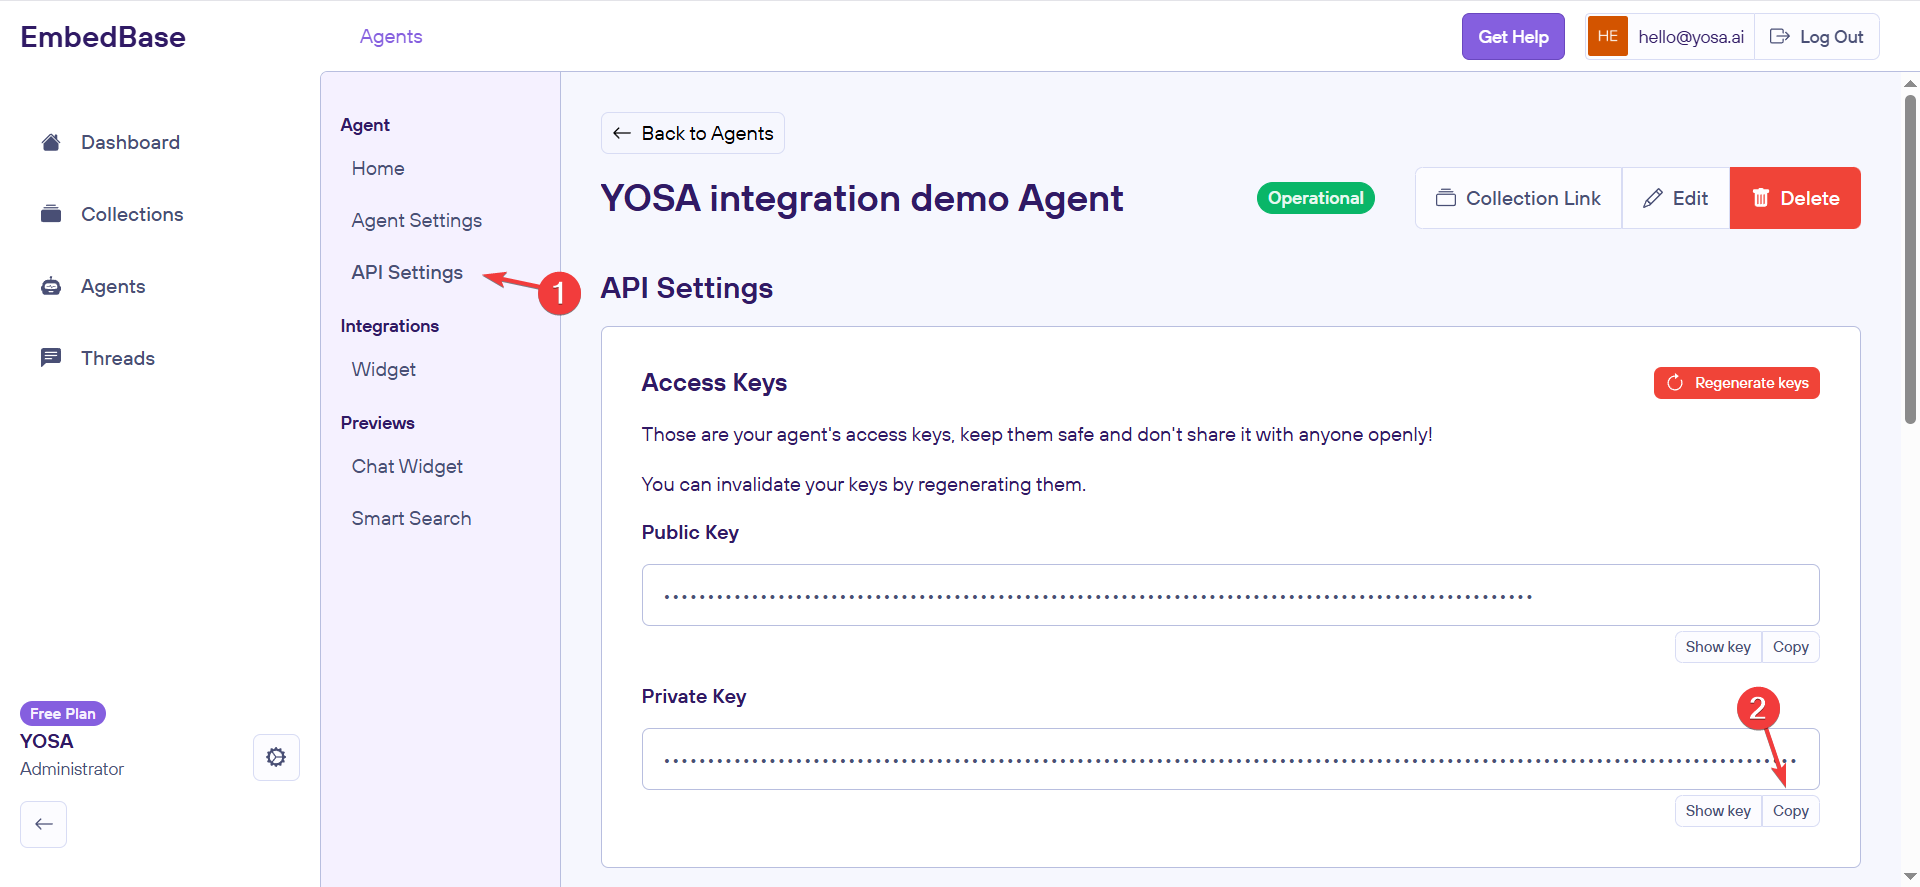Open workspace settings gear icon
The width and height of the screenshot is (1920, 887).
(276, 757)
